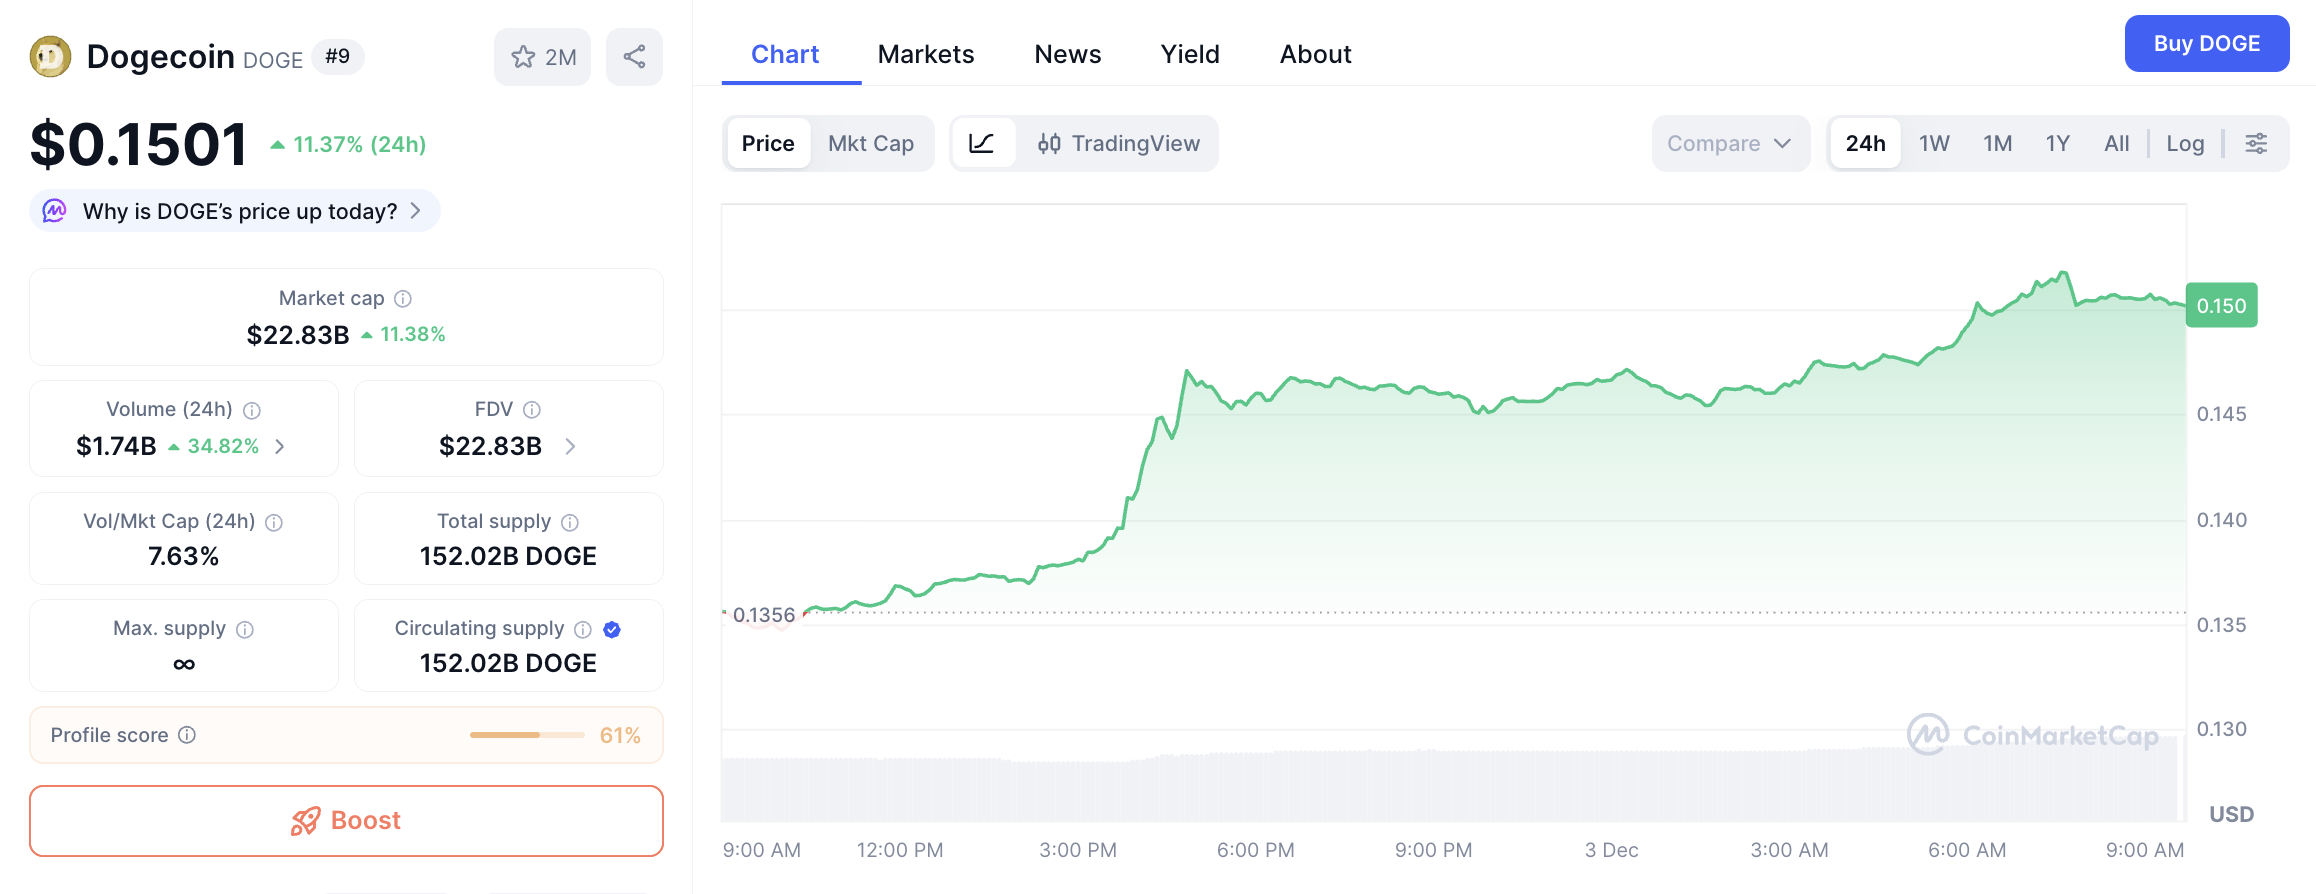2316x894 pixels.
Task: Select the 1W time range
Action: click(1934, 143)
